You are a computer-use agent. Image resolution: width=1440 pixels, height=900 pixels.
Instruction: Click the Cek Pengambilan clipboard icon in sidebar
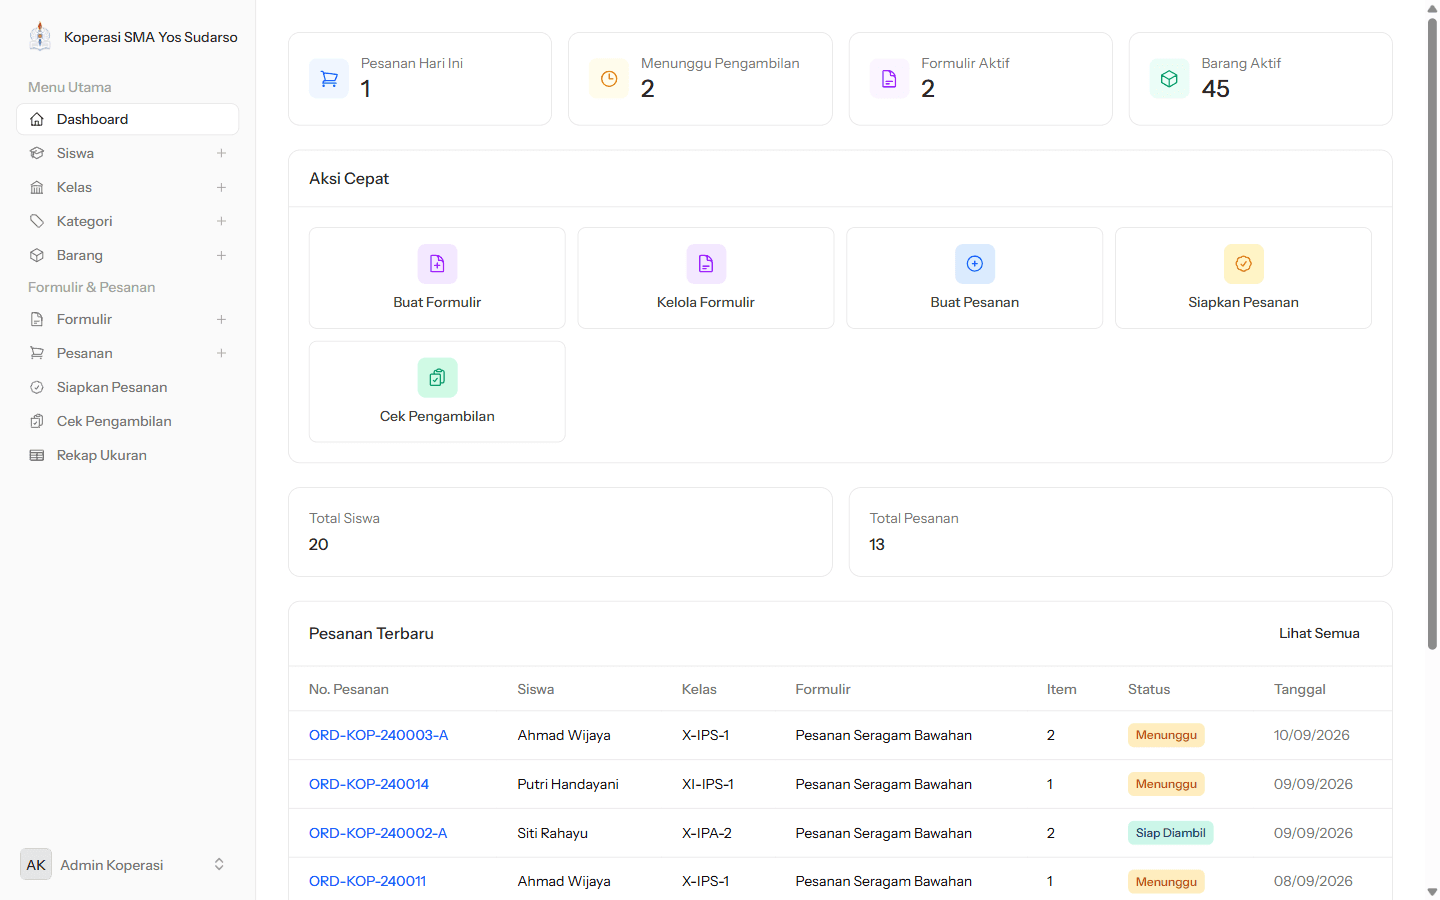coord(37,421)
